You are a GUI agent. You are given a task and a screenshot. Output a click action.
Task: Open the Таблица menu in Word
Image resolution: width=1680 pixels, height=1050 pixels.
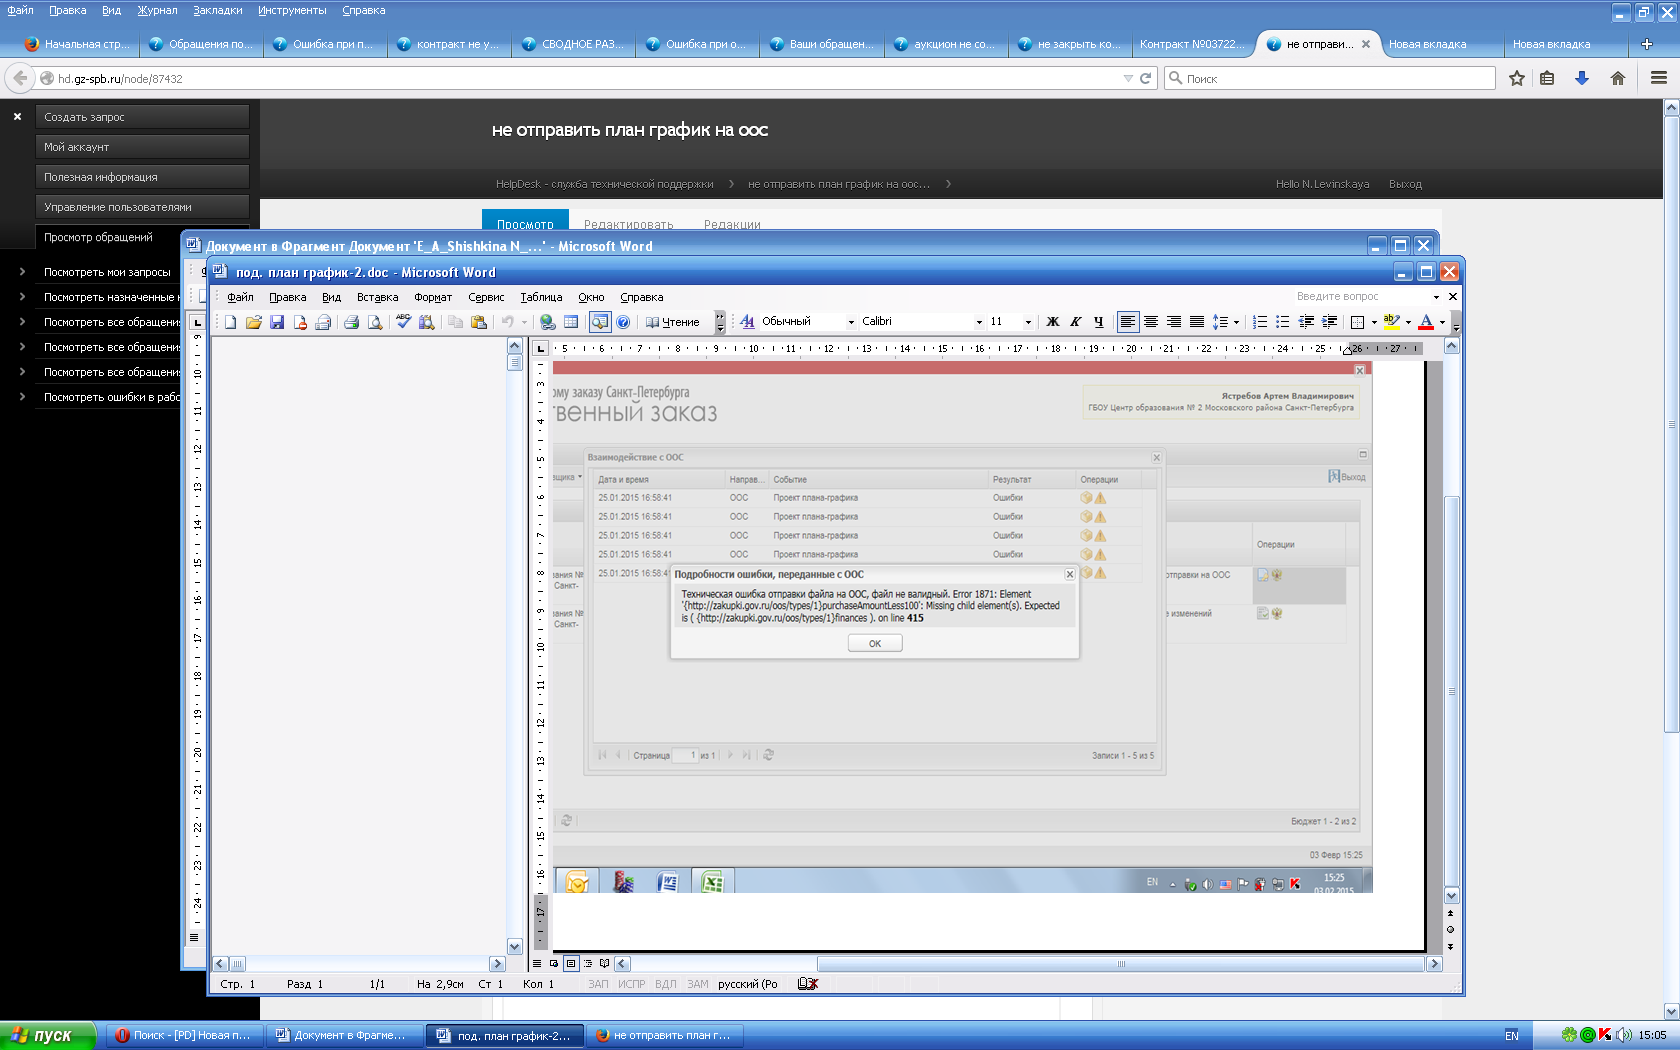[541, 297]
